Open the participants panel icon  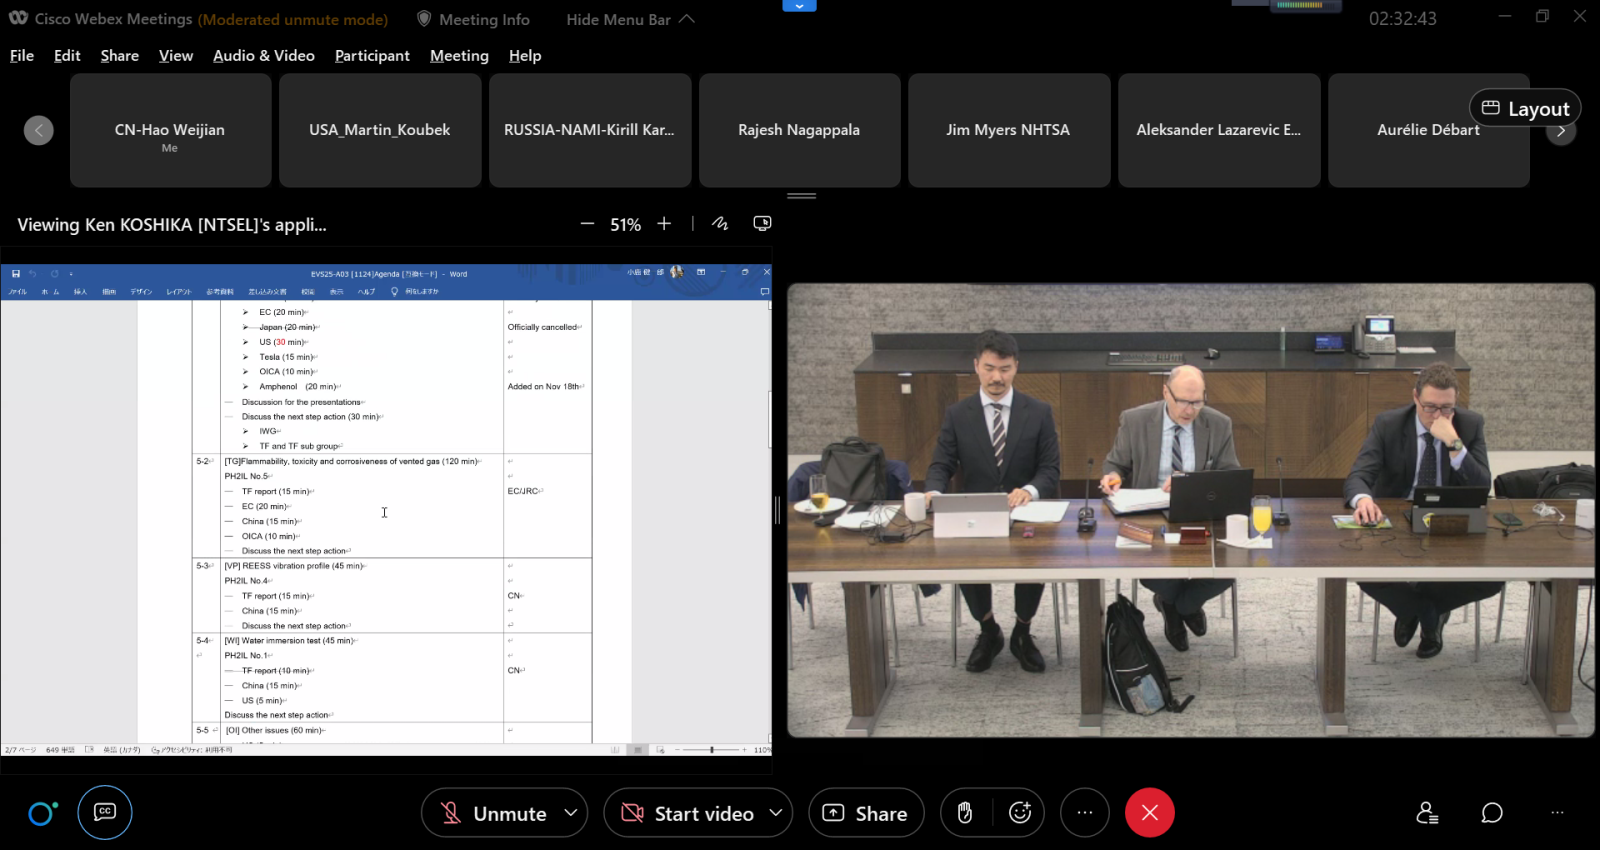(x=1427, y=813)
